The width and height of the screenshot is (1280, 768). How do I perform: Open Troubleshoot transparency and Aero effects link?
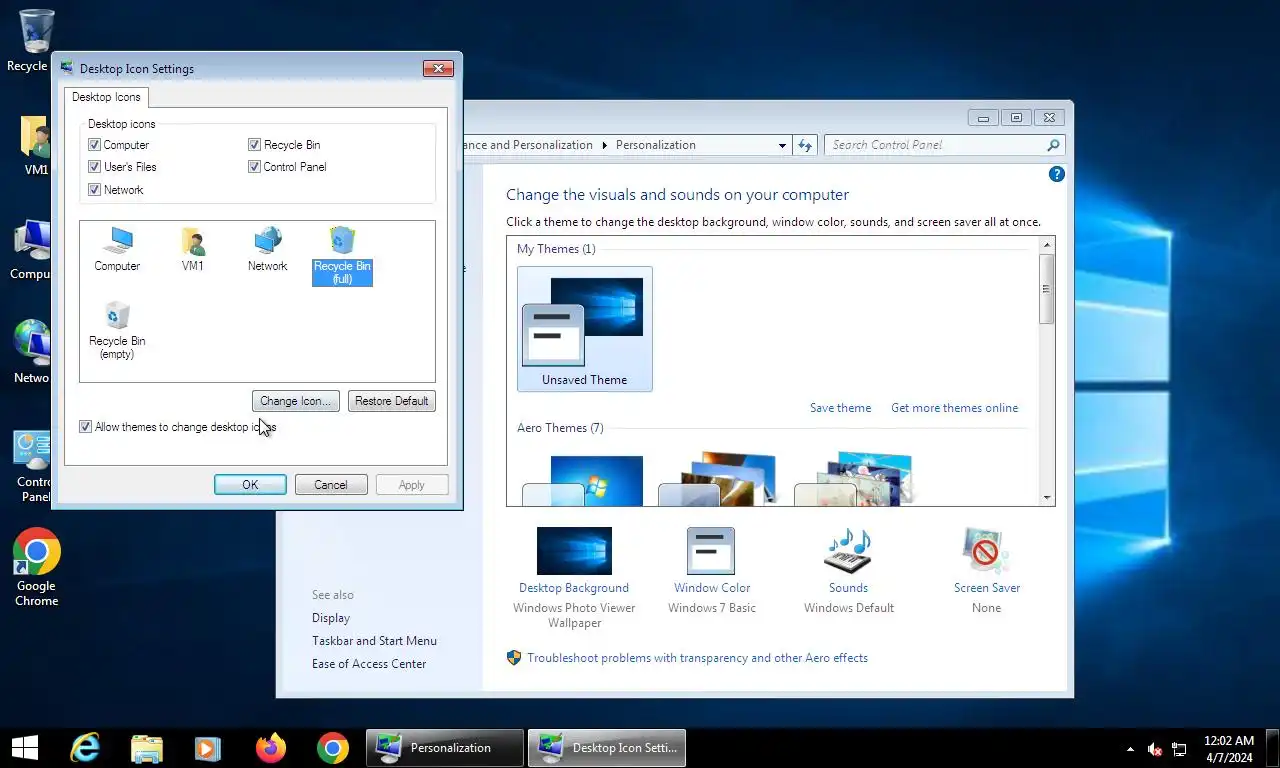(x=698, y=658)
